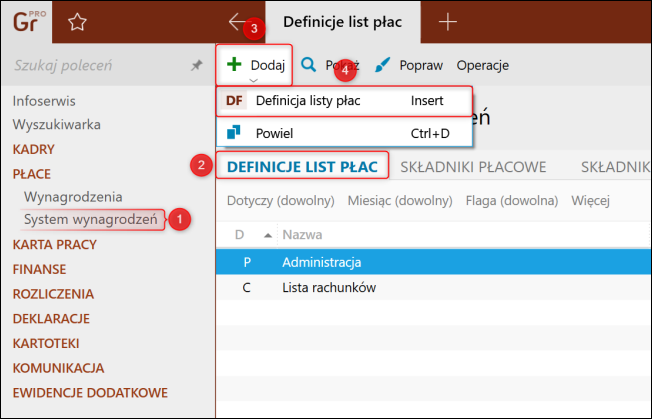Click the green plus Dodaj icon
652x419 pixels.
click(234, 64)
